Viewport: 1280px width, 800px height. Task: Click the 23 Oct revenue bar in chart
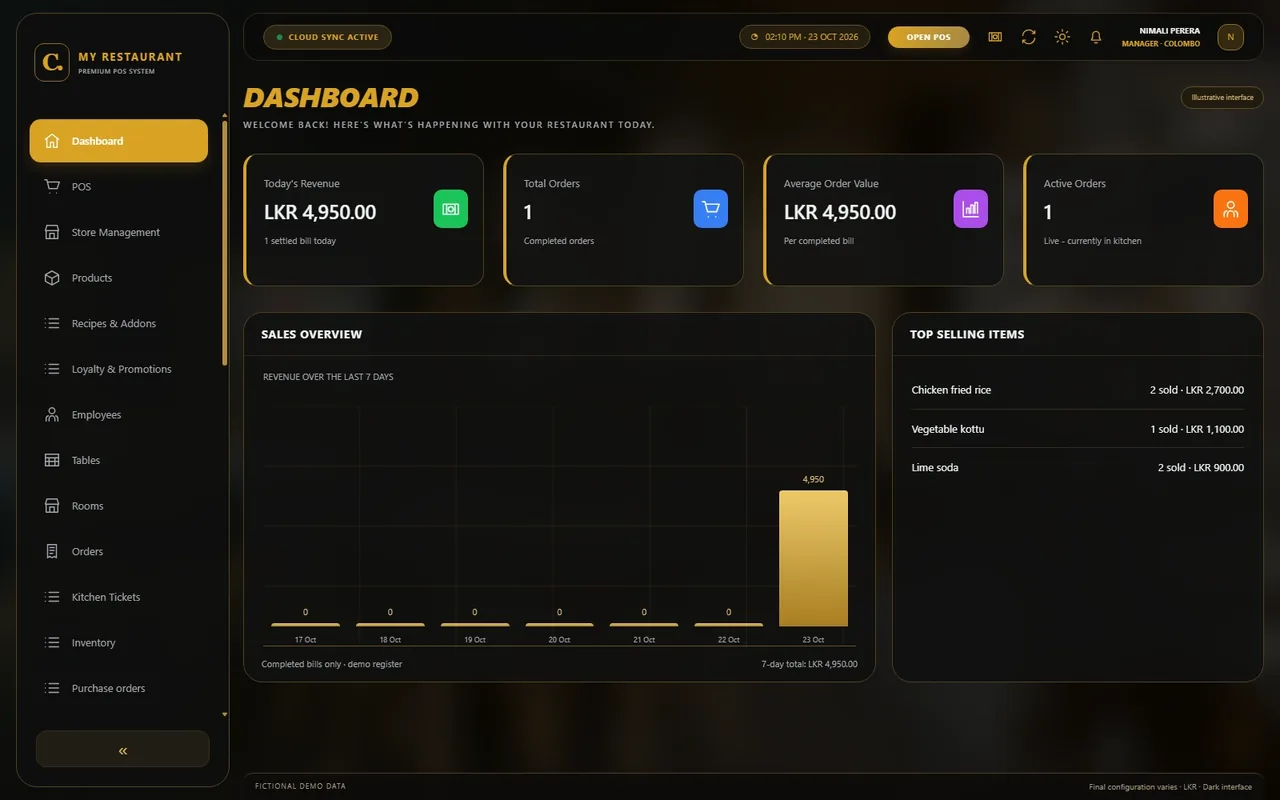coord(813,558)
